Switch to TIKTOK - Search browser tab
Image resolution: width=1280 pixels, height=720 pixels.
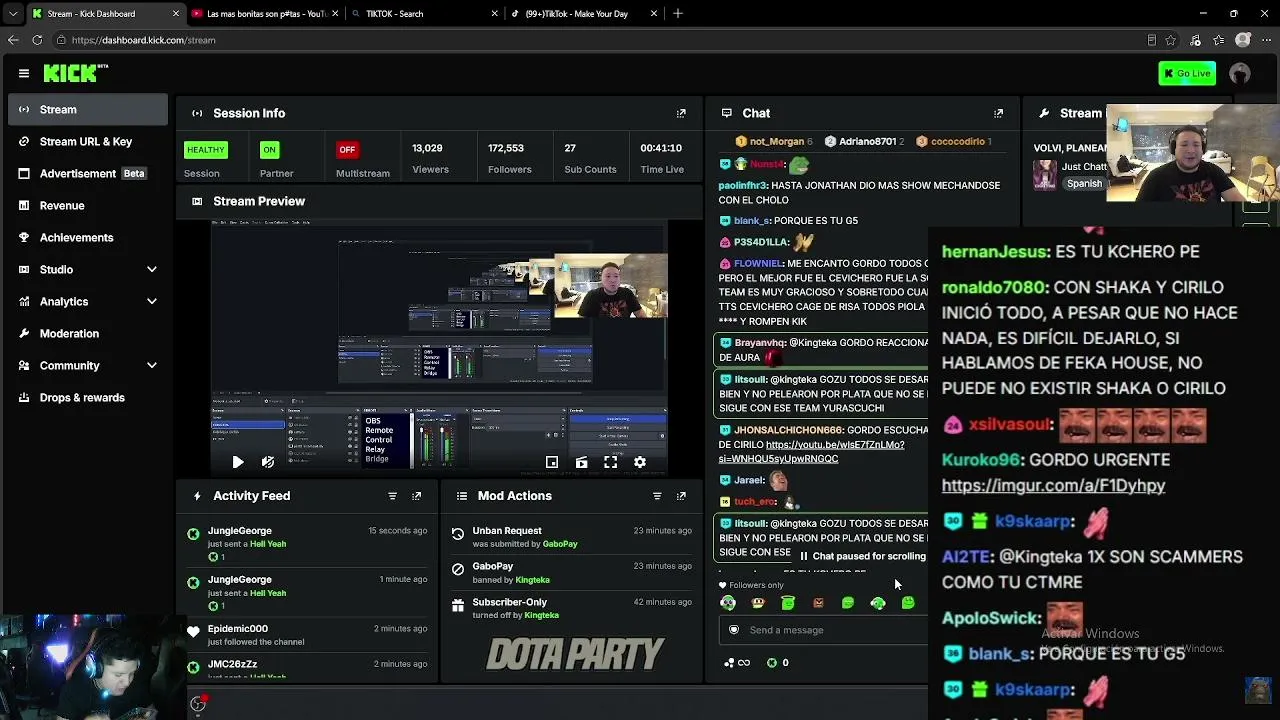click(425, 14)
